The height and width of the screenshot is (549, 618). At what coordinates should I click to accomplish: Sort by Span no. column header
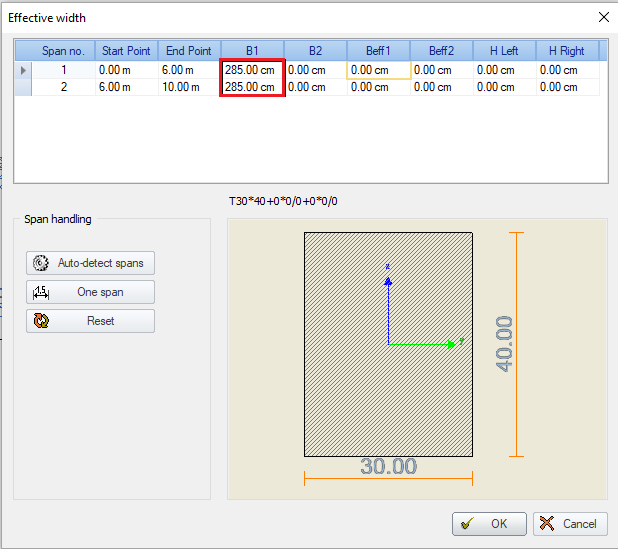(x=63, y=51)
